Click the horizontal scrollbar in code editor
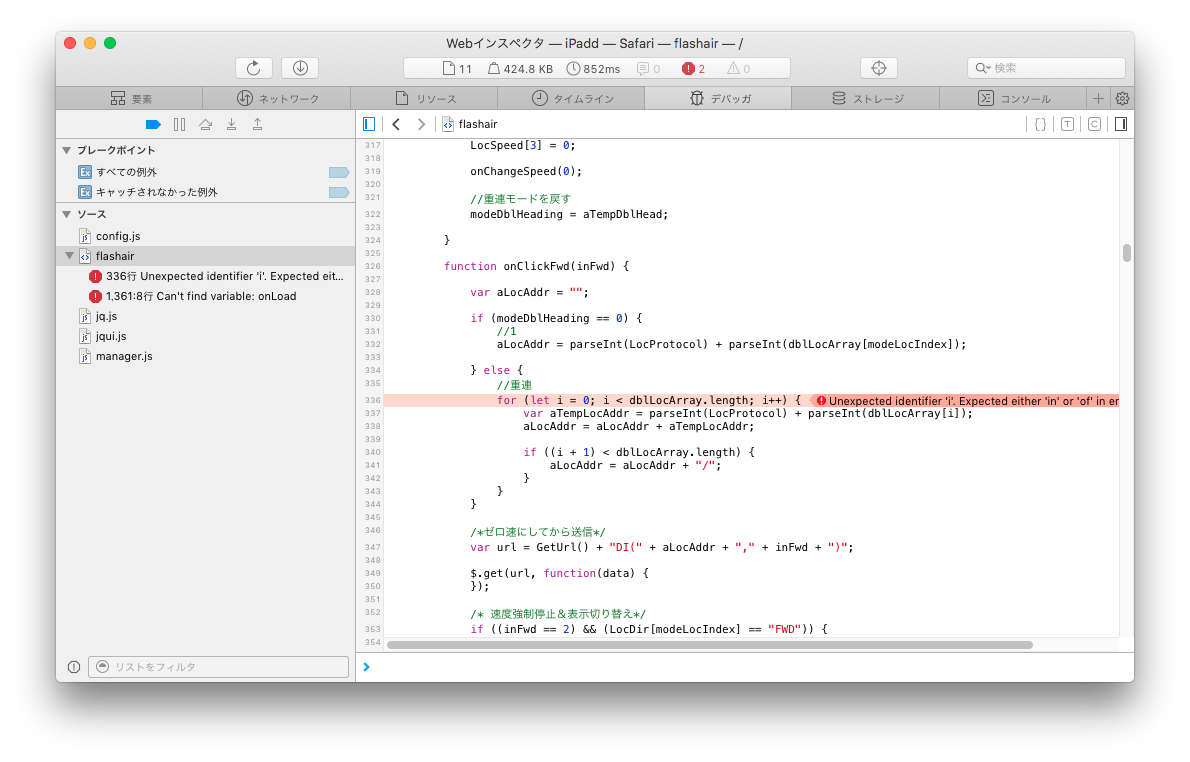Screen dimensions: 1190x762 (710, 644)
